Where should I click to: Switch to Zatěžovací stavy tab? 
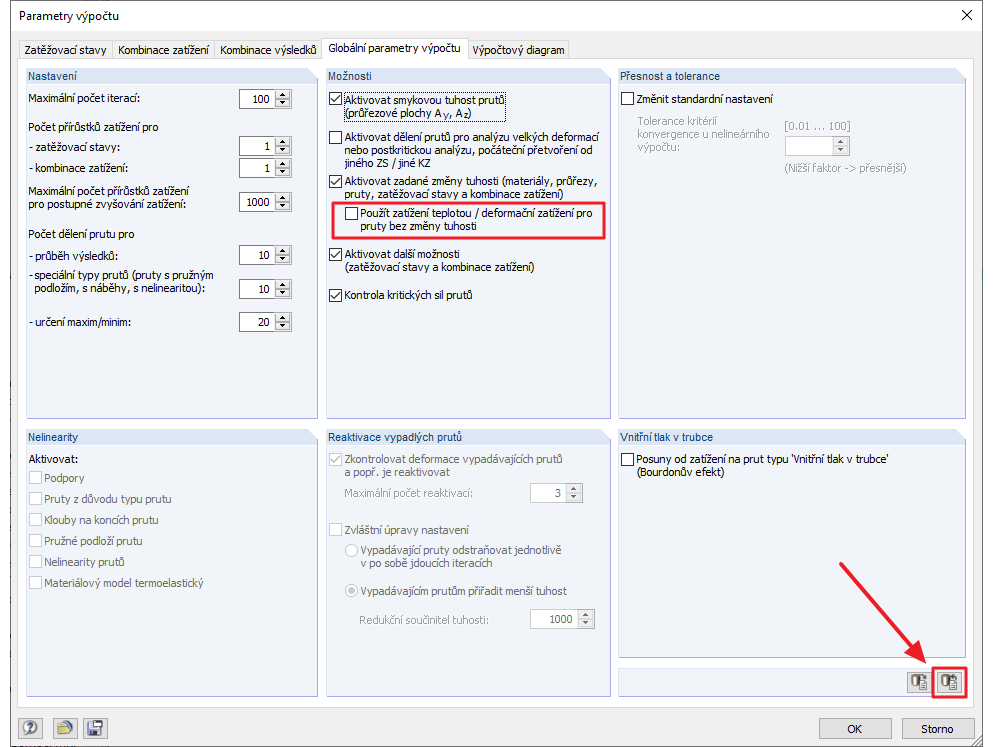(65, 50)
